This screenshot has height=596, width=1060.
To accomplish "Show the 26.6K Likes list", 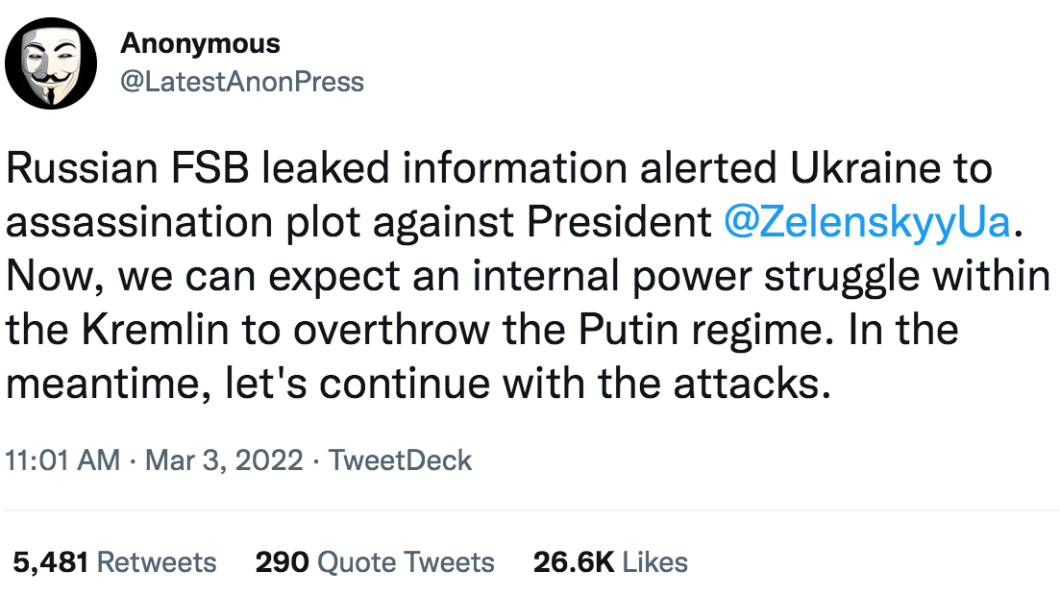I will (x=610, y=562).
